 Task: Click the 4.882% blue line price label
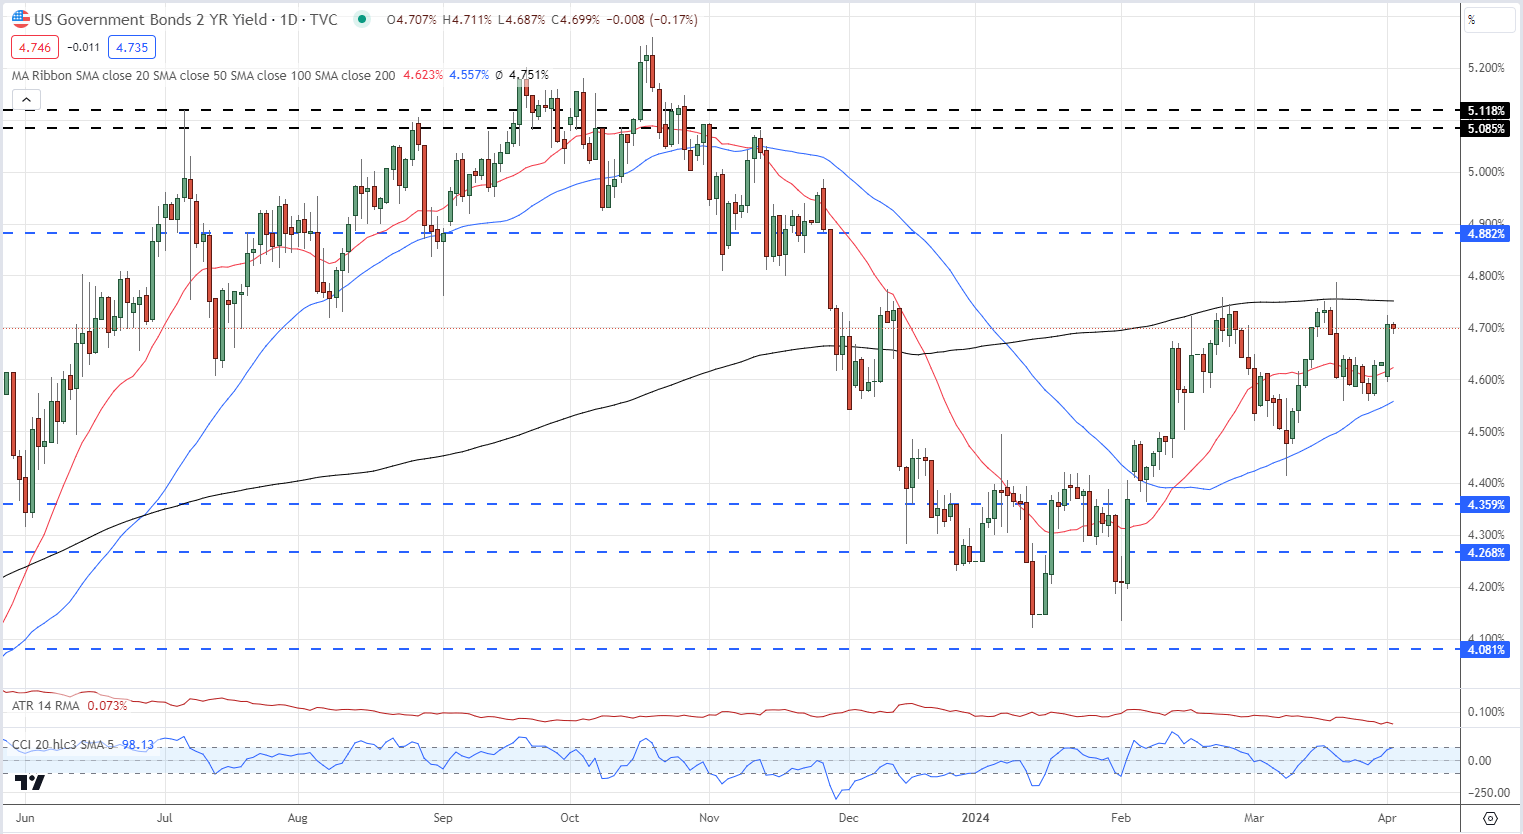[x=1487, y=234]
